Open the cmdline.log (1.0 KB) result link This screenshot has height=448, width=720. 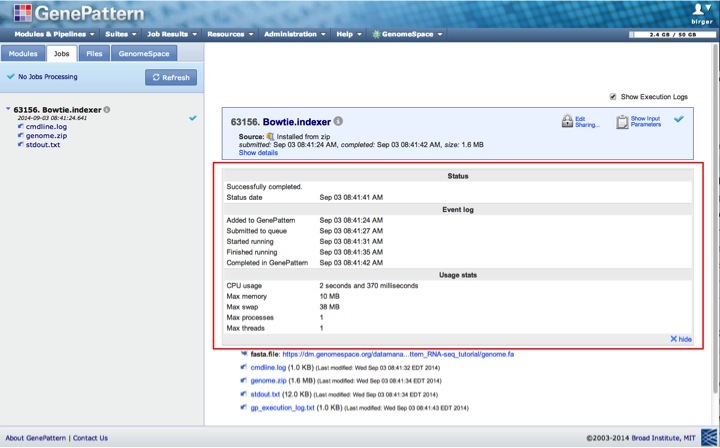tap(268, 367)
